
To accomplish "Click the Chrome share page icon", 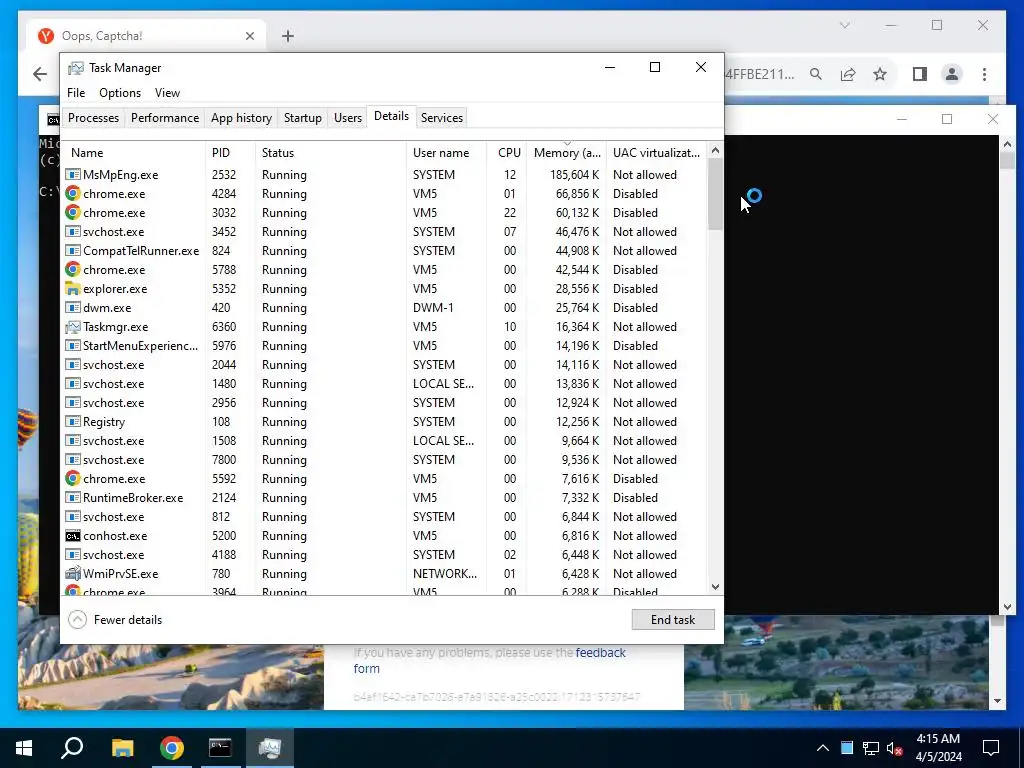I will tap(848, 74).
